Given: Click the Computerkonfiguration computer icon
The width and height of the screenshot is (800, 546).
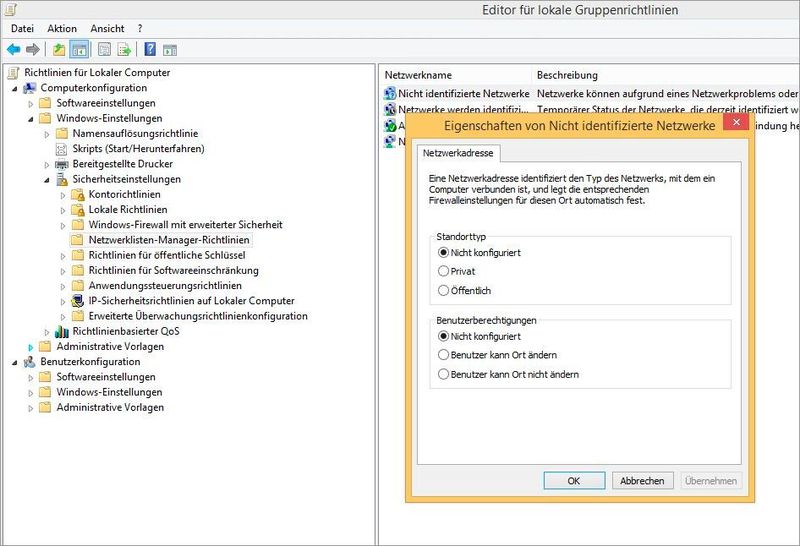Looking at the screenshot, I should pyautogui.click(x=30, y=88).
